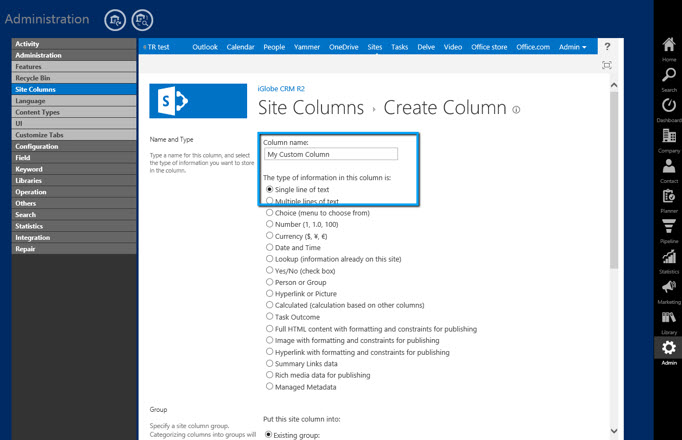Open OneDrive in the top navigation
The image size is (682, 440).
click(x=344, y=47)
